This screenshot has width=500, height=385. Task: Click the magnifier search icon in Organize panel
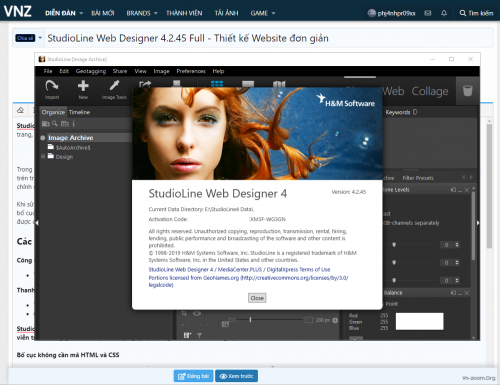point(55,124)
